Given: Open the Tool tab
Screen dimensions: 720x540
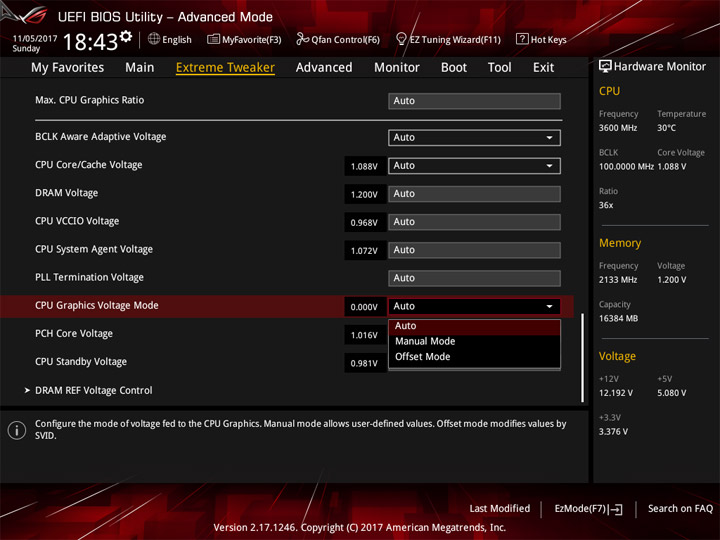Looking at the screenshot, I should coord(499,68).
